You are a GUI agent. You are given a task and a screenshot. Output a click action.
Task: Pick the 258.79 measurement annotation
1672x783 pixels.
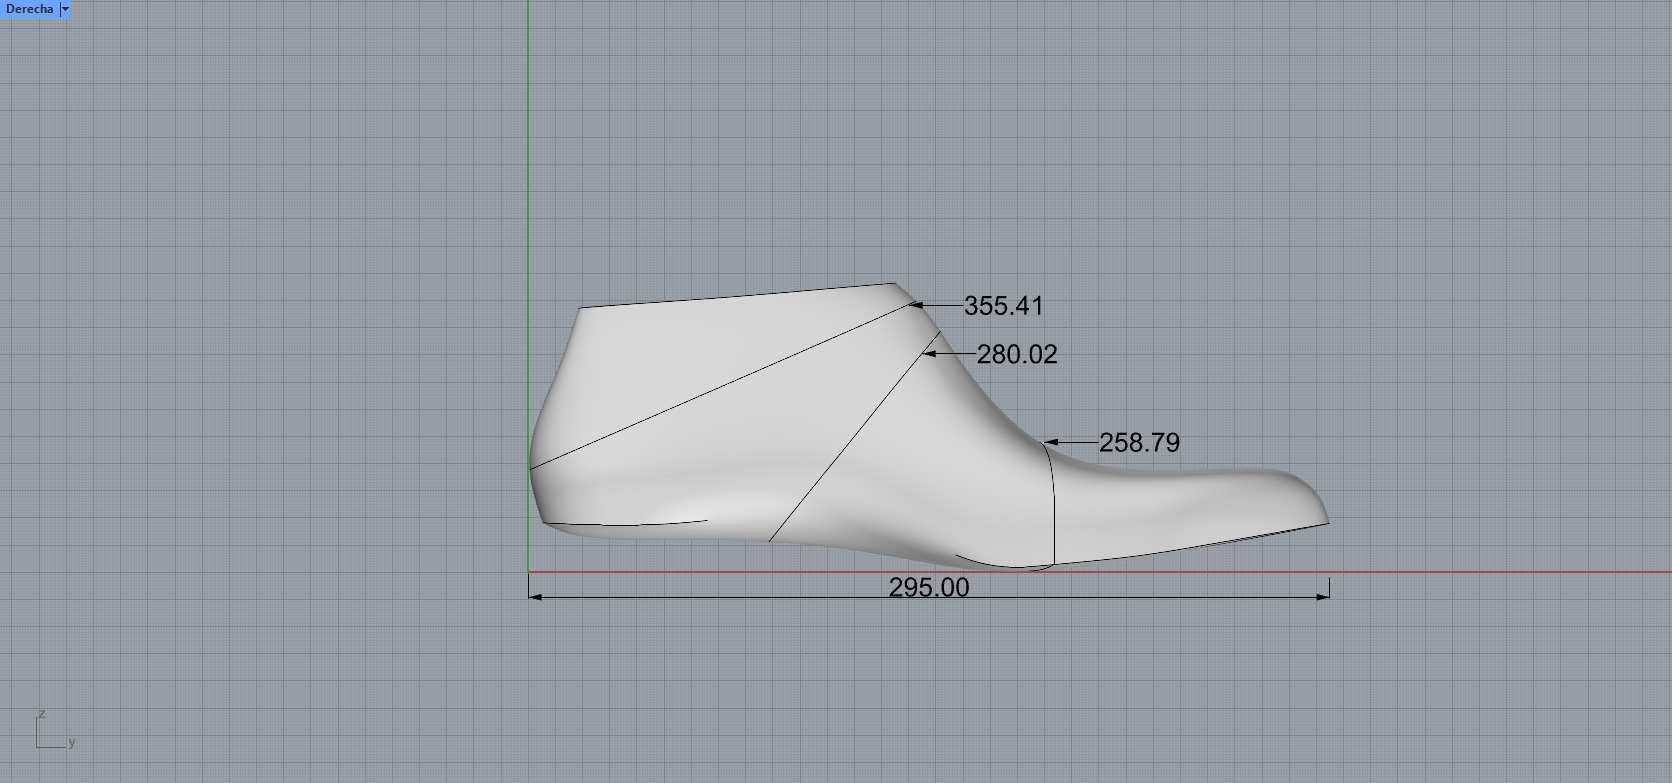pyautogui.click(x=1139, y=443)
